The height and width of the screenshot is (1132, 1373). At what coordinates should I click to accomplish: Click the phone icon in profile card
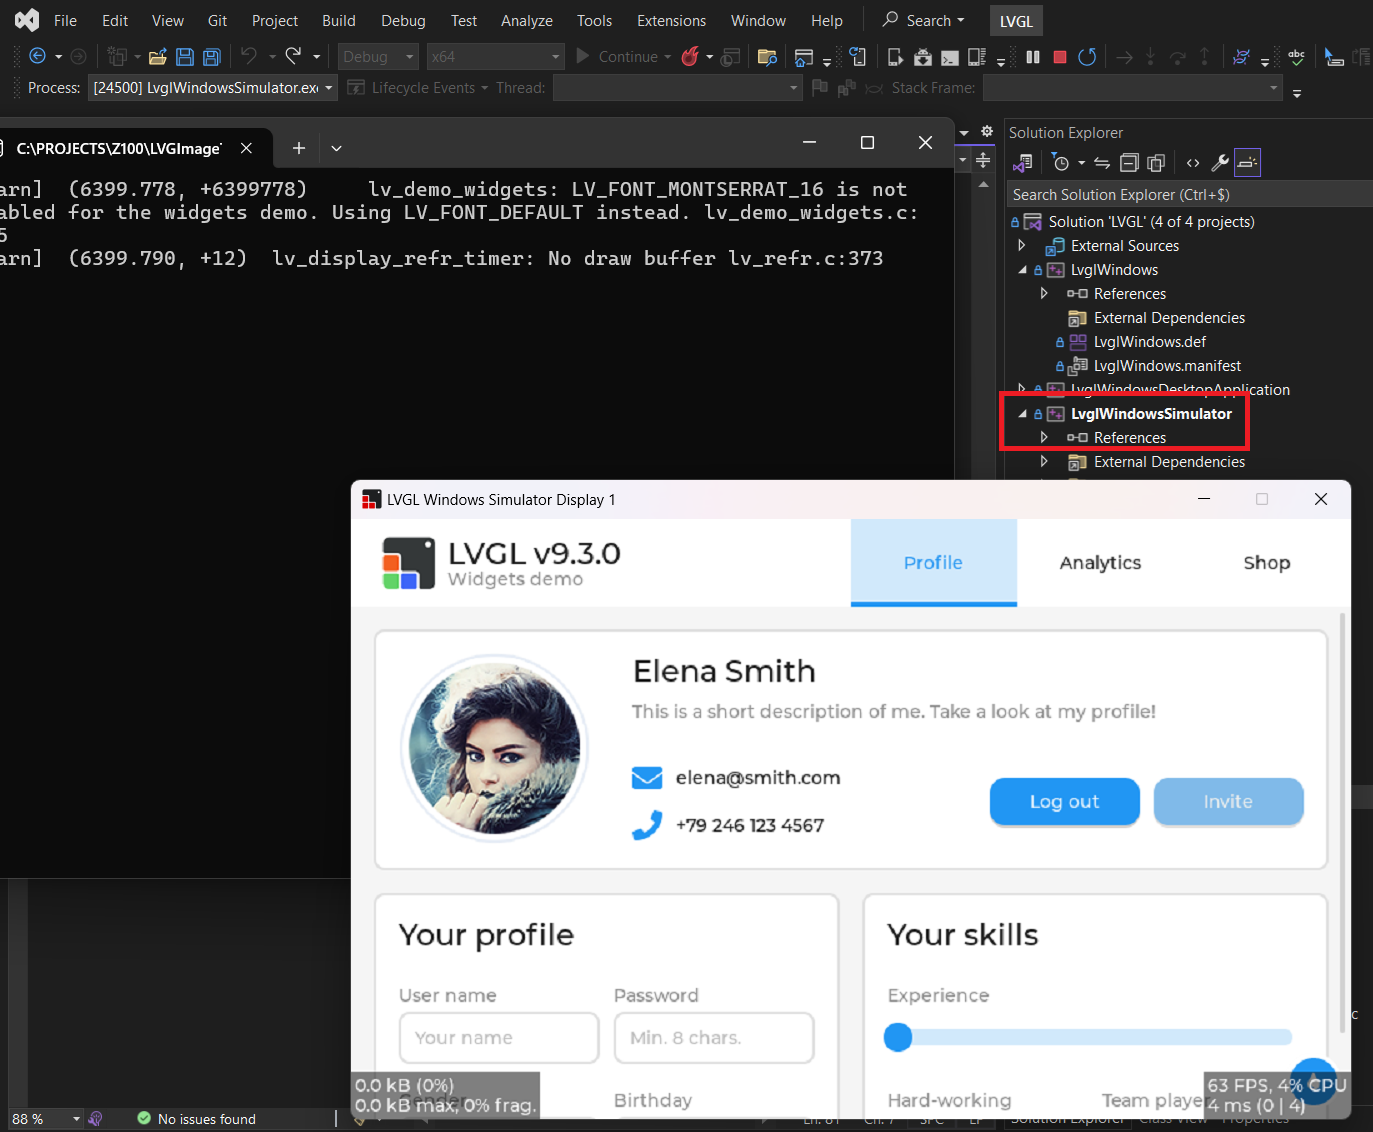pyautogui.click(x=647, y=825)
